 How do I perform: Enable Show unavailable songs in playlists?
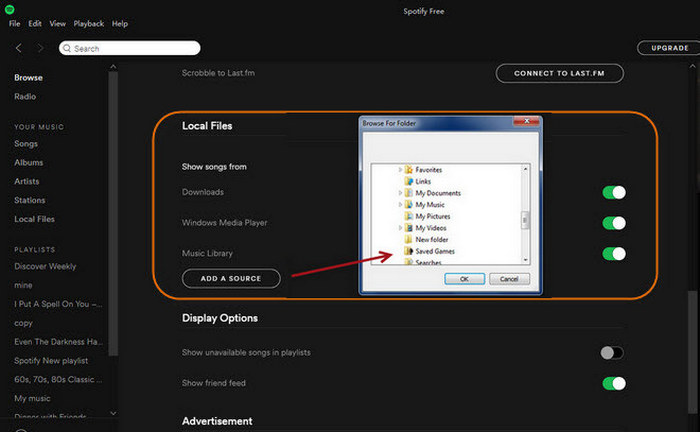coord(612,353)
